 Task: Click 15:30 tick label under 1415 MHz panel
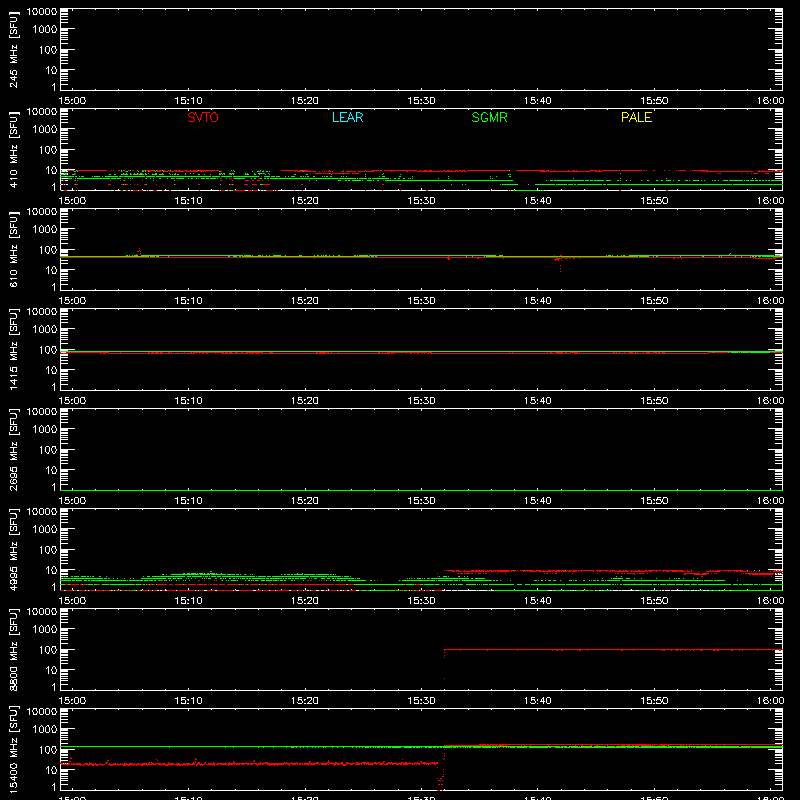(x=421, y=401)
